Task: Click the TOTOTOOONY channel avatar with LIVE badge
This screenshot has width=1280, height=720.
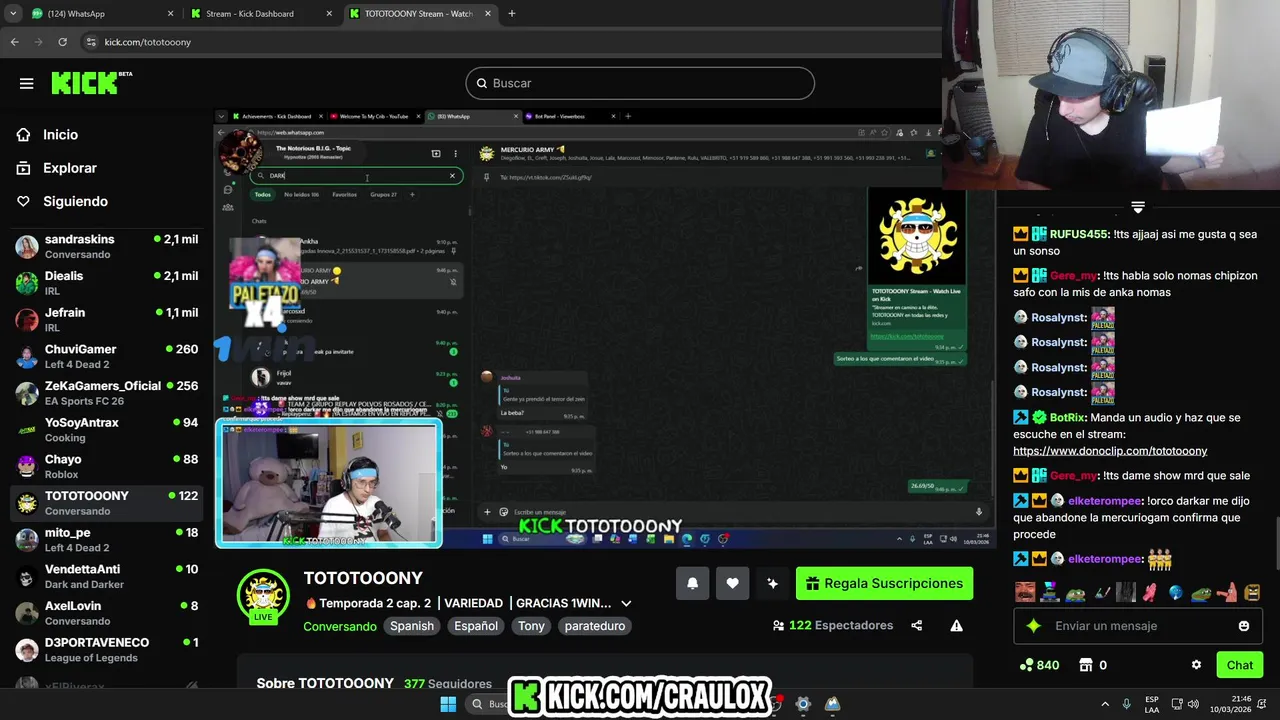Action: tap(263, 596)
